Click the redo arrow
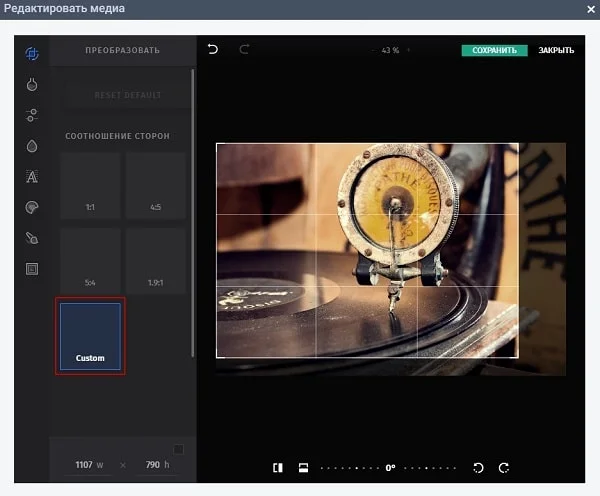The height and width of the screenshot is (496, 600). coord(244,49)
